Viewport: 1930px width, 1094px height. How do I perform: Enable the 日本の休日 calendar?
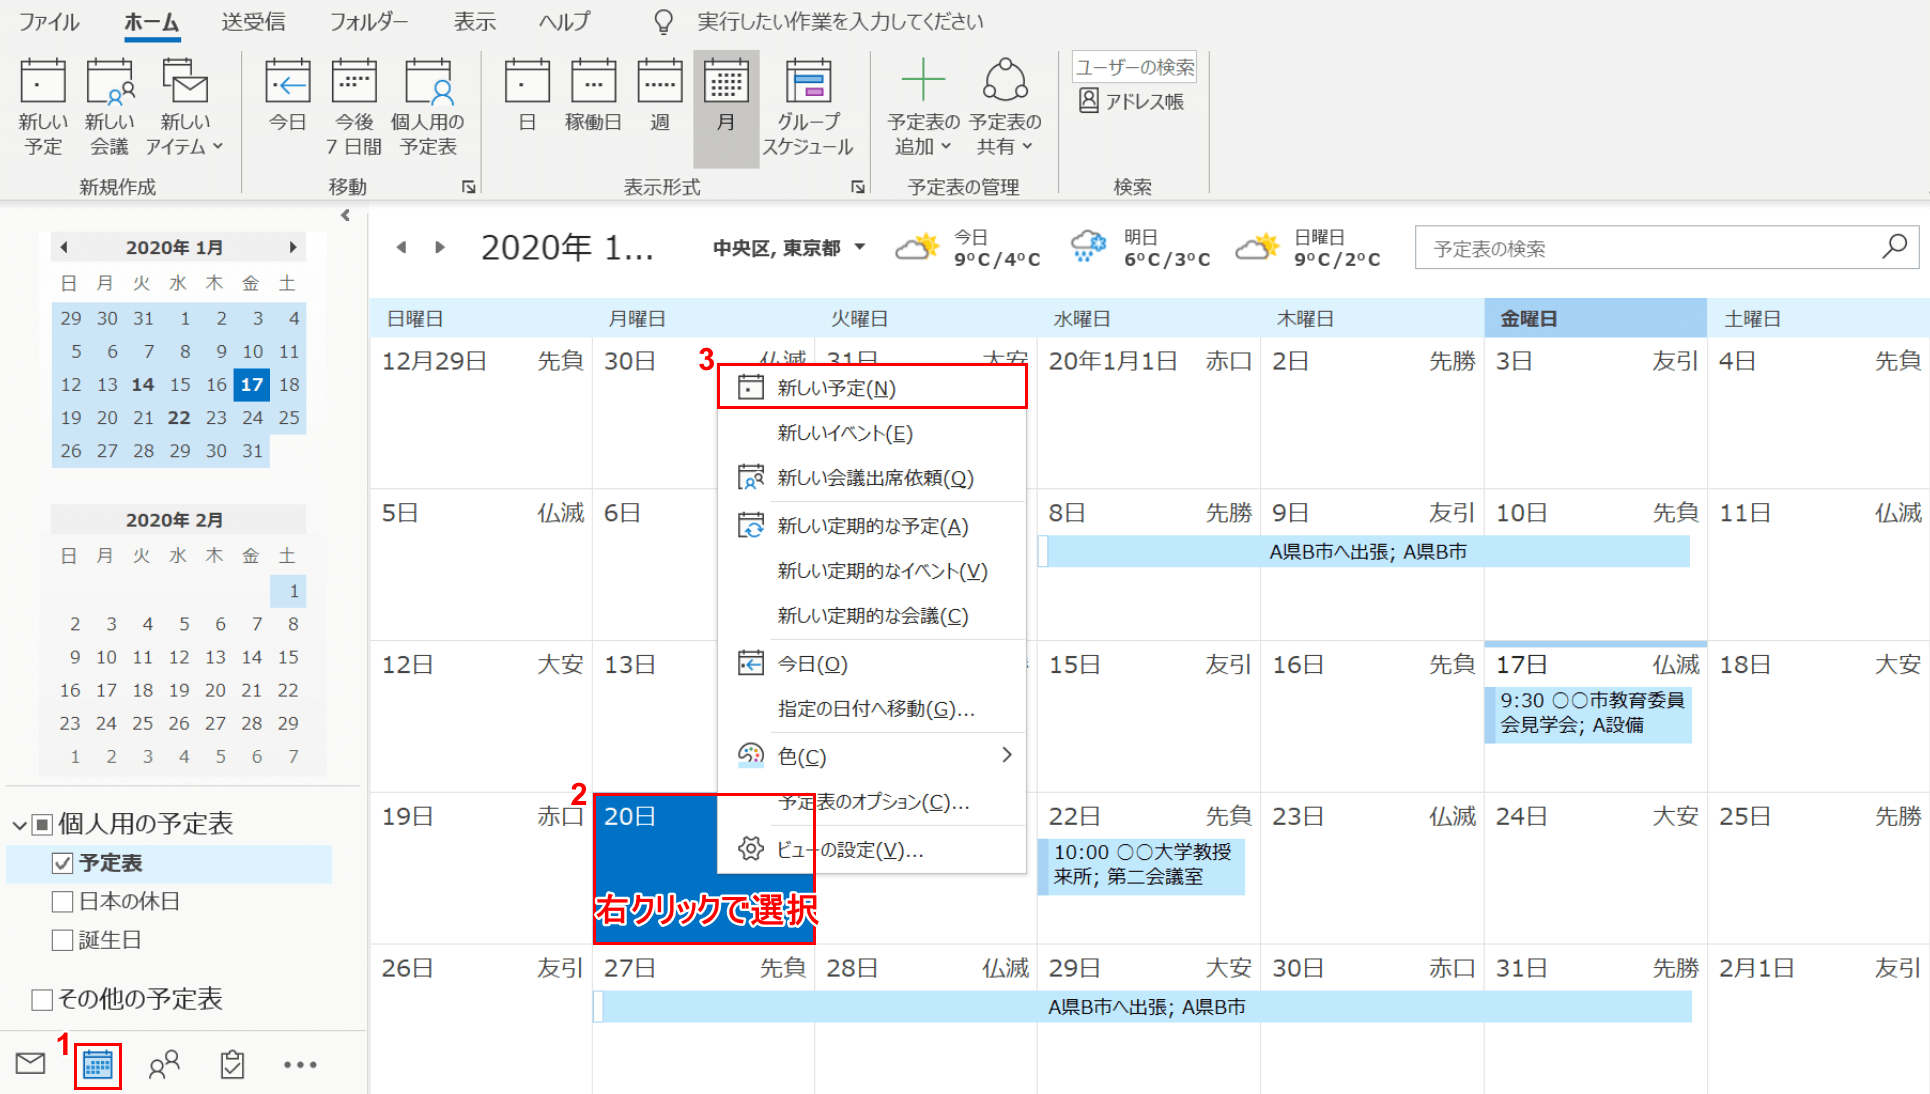(62, 901)
